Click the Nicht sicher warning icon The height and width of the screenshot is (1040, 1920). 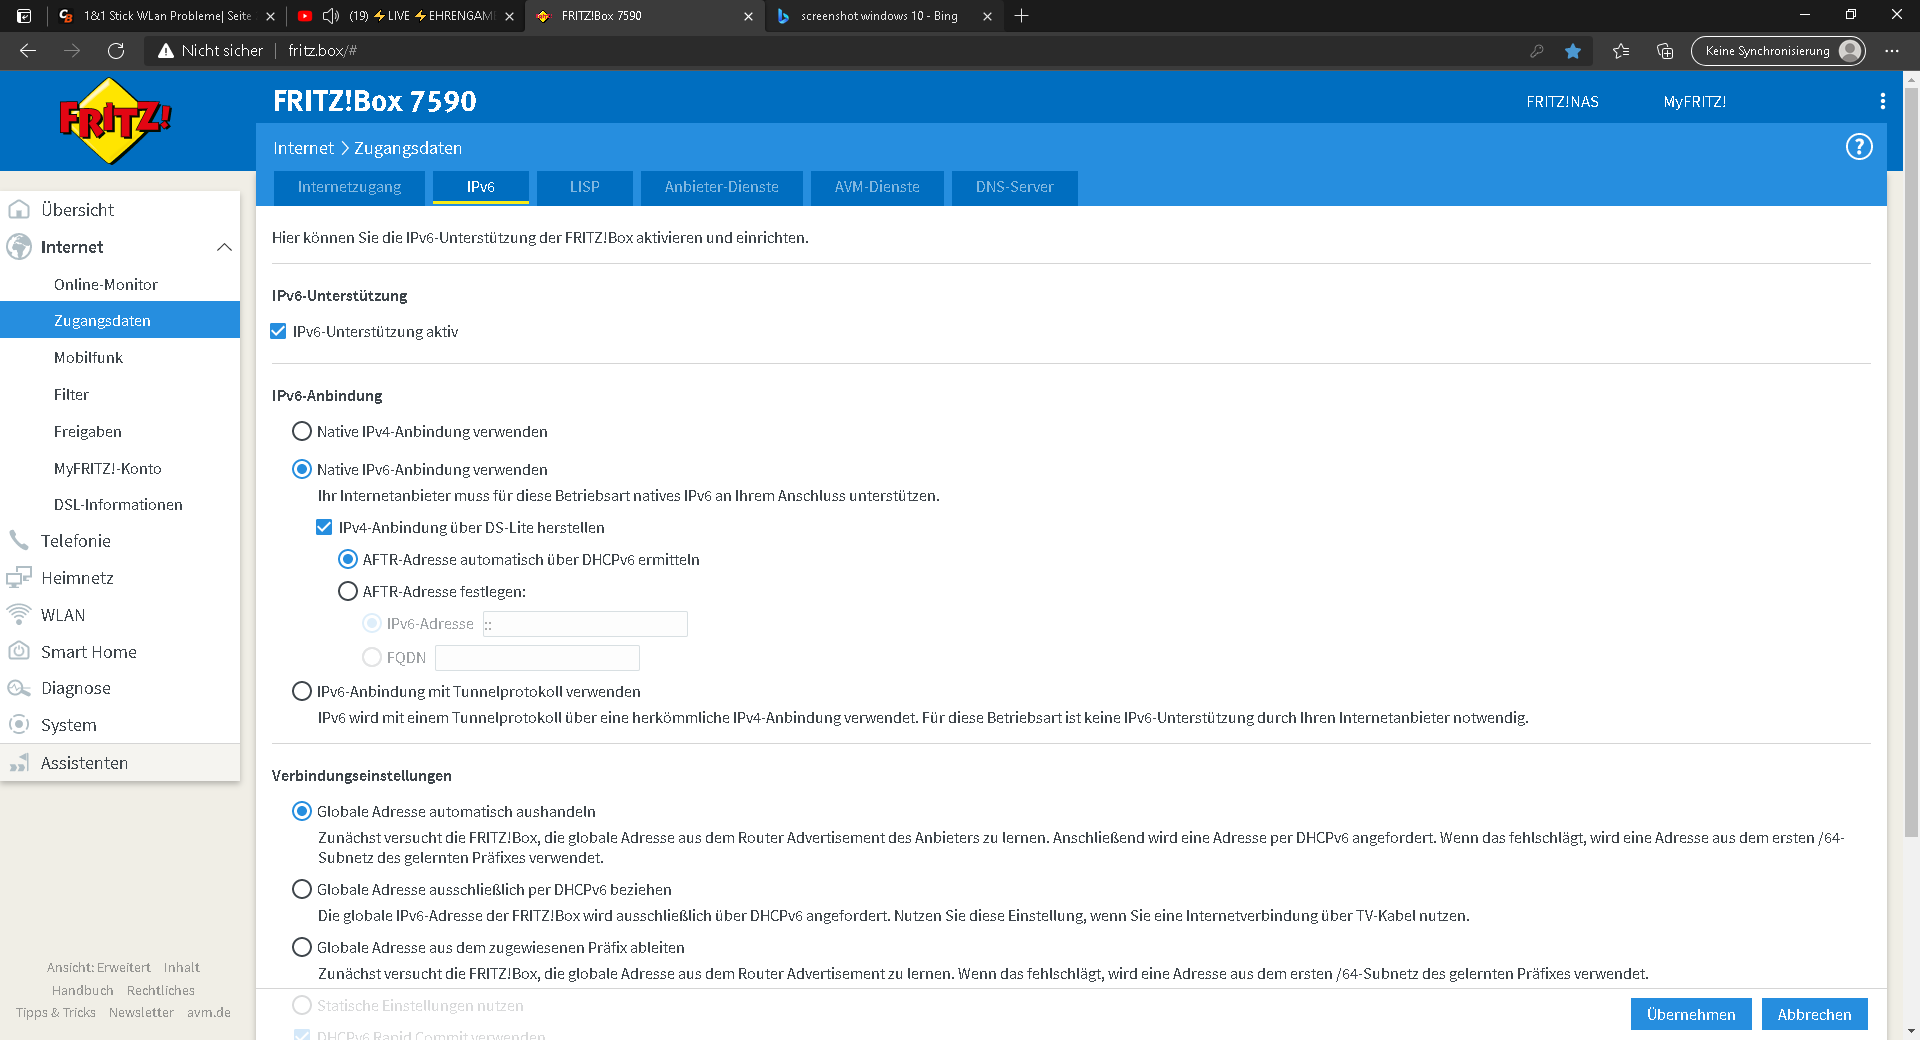(166, 51)
